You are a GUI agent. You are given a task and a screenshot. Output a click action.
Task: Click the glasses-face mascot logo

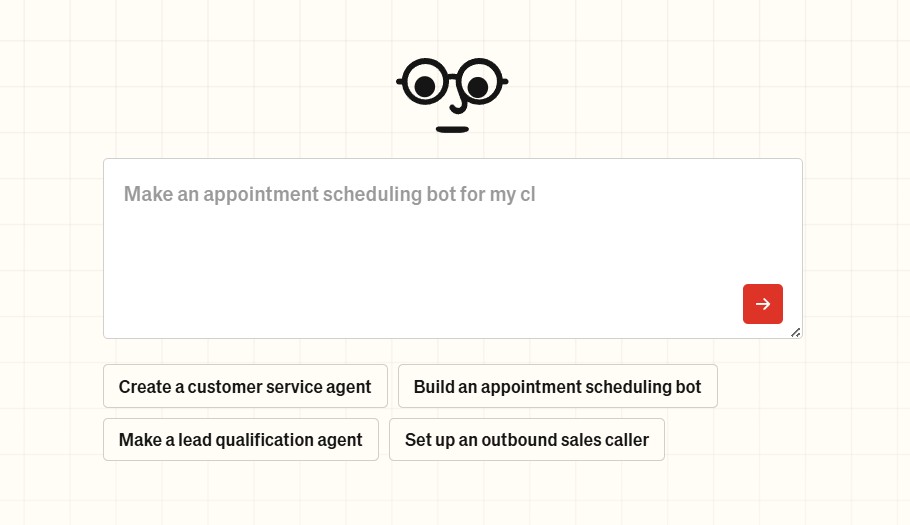[x=452, y=95]
